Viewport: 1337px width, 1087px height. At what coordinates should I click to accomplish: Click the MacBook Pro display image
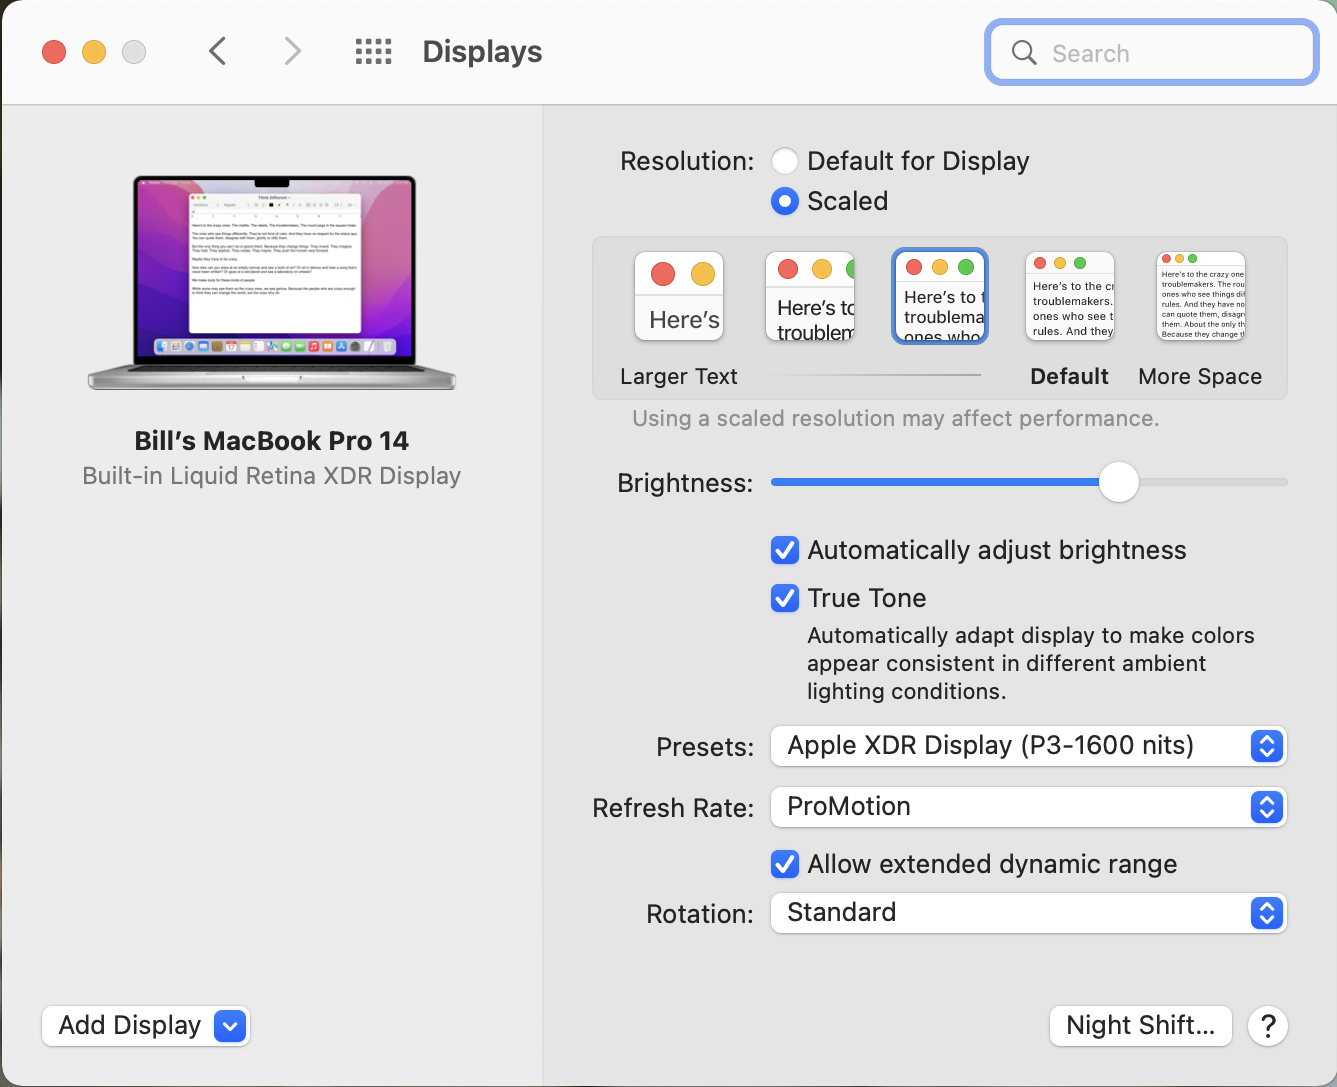[x=272, y=283]
